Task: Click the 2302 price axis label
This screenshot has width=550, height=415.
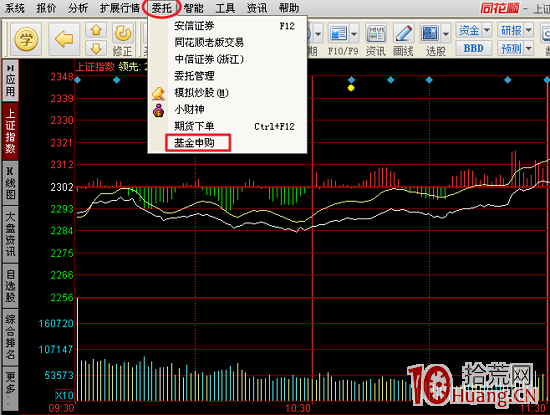Action: [x=62, y=187]
